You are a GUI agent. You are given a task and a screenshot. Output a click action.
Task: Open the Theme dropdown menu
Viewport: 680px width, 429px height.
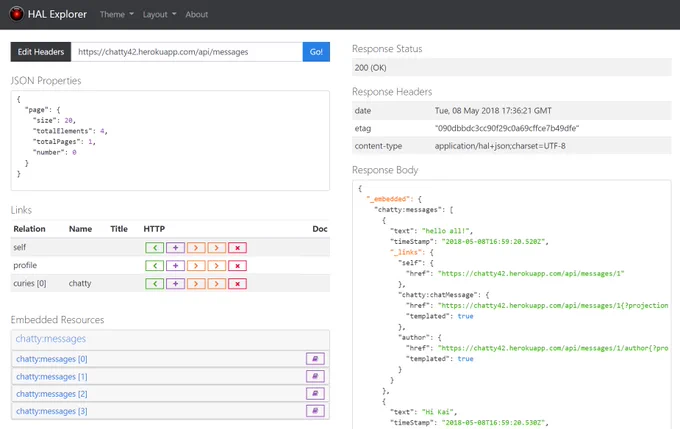point(117,14)
